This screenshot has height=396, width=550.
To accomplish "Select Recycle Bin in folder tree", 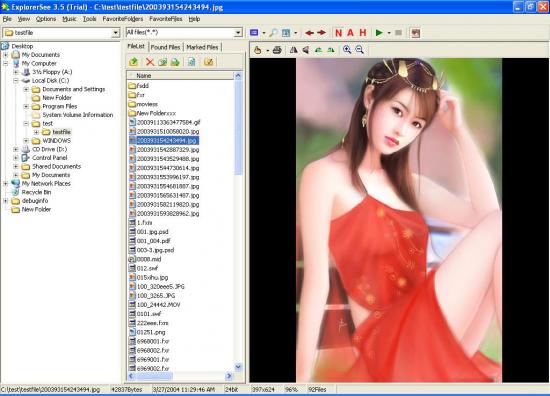I will click(x=36, y=192).
